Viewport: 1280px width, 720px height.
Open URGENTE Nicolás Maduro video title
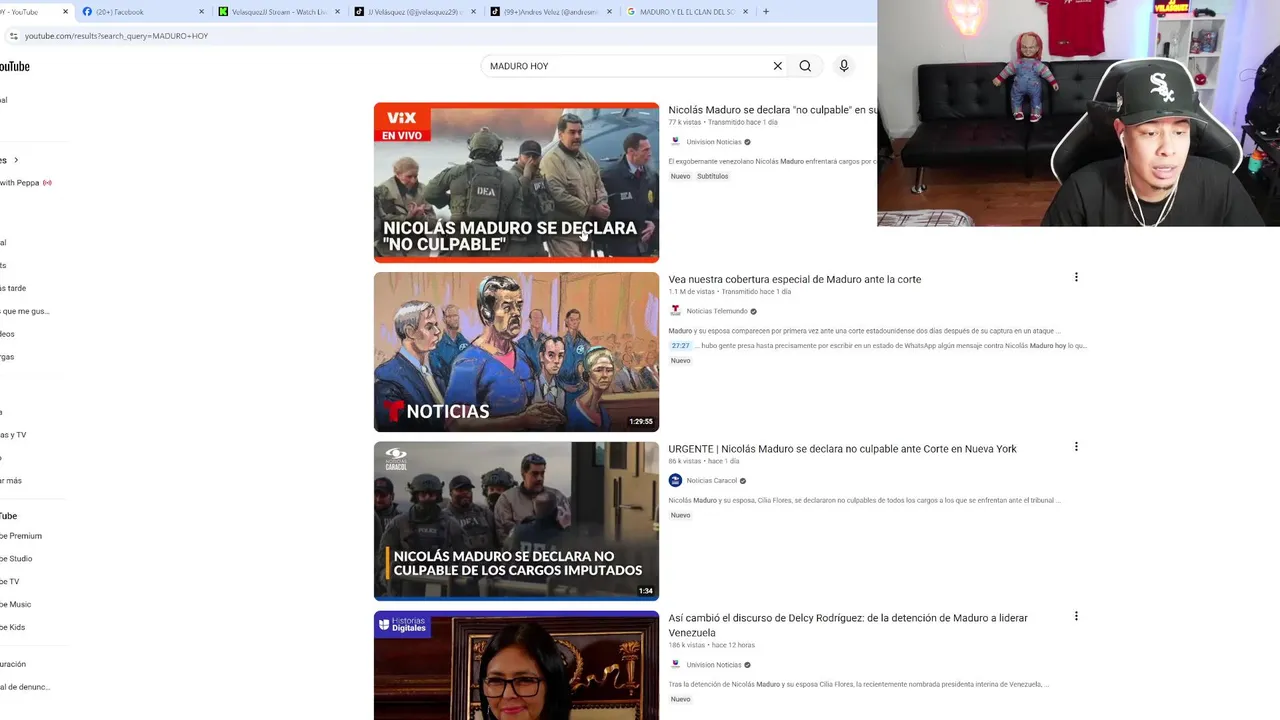pos(842,449)
